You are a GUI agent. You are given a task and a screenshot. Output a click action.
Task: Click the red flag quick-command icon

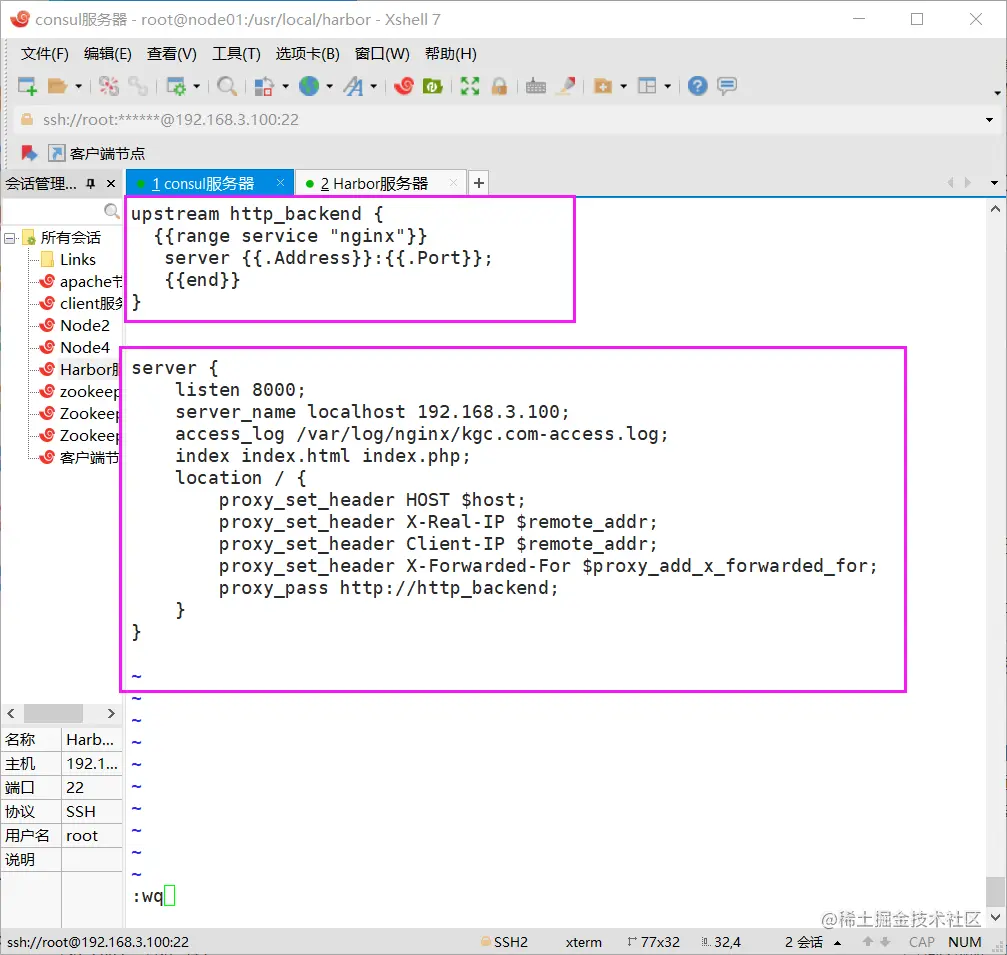point(29,153)
